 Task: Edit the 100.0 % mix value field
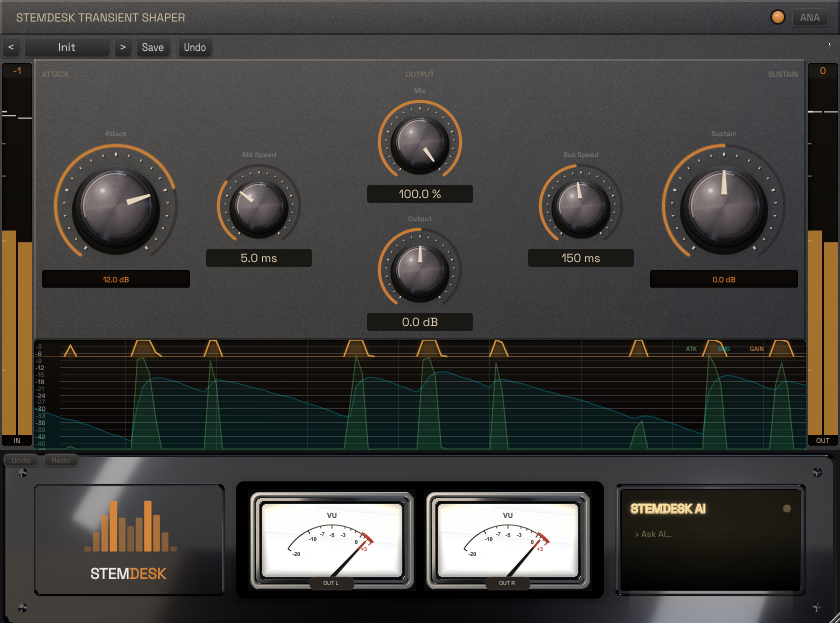[x=420, y=194]
